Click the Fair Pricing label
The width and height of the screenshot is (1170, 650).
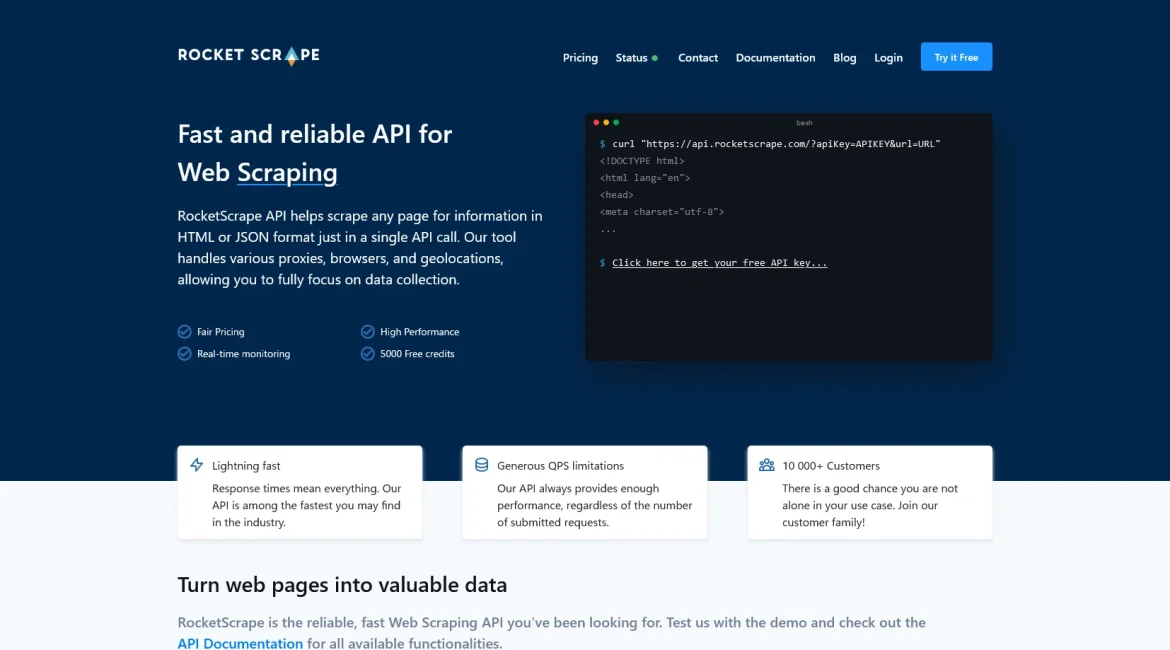point(221,332)
